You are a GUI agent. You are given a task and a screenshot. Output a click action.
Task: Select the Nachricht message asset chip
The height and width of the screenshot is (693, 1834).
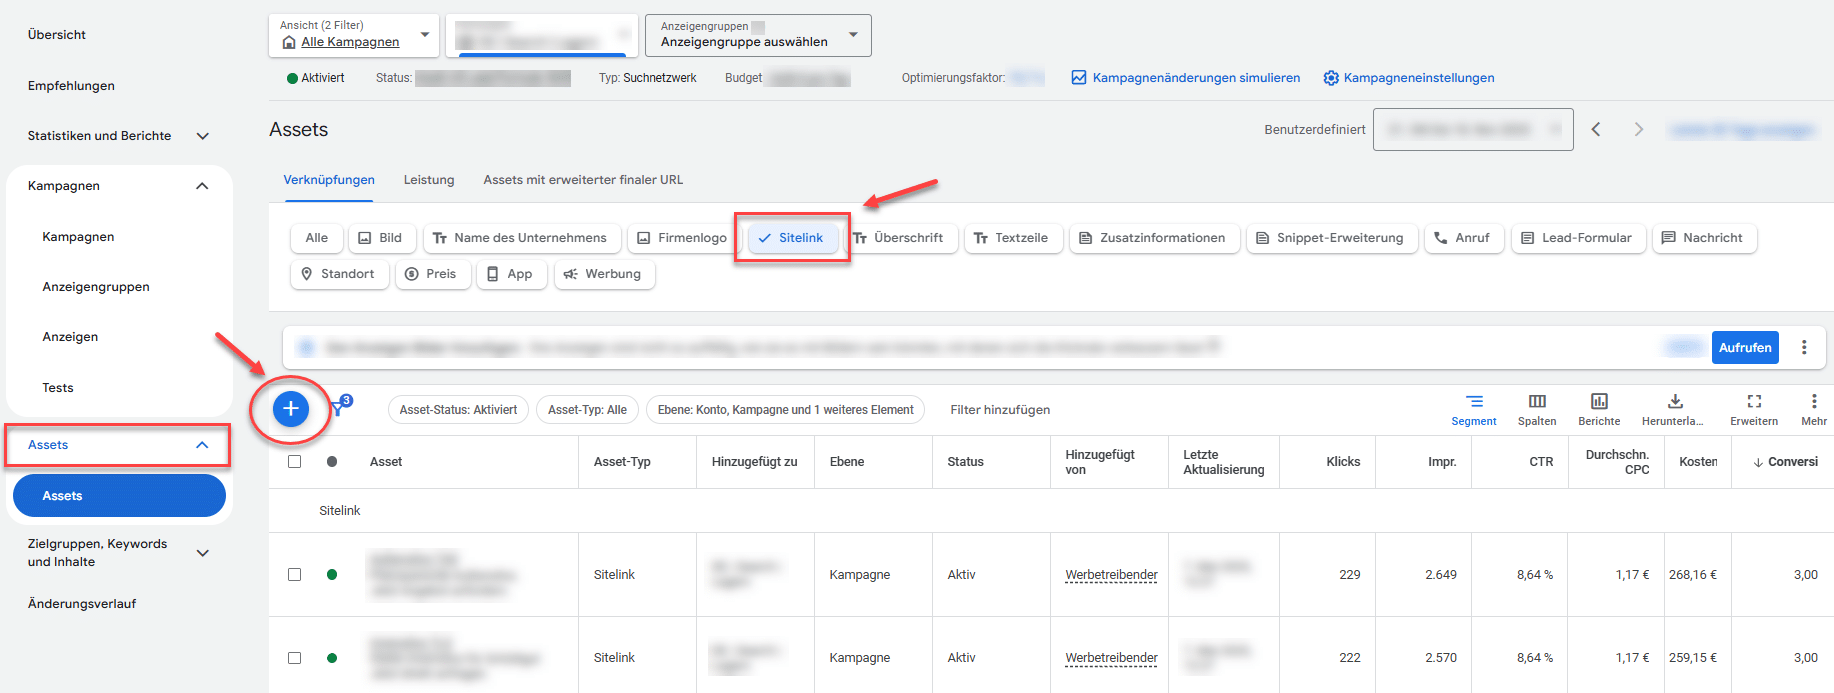tap(1704, 238)
